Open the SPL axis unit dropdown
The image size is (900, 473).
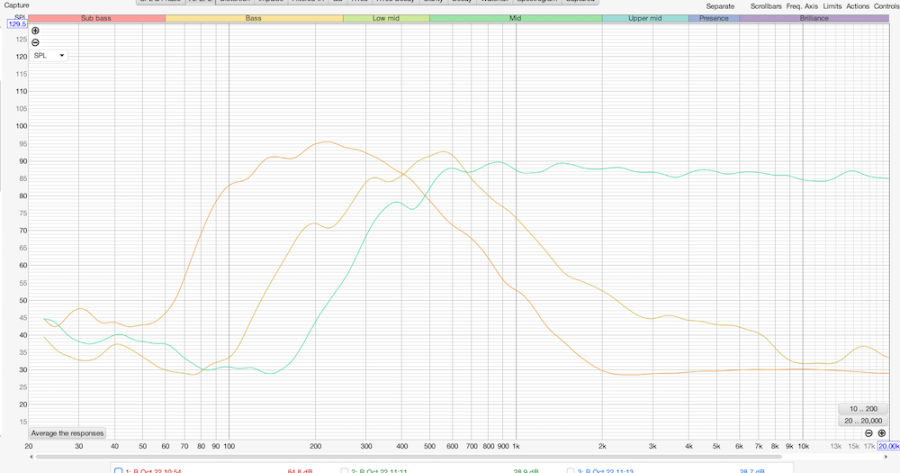49,56
